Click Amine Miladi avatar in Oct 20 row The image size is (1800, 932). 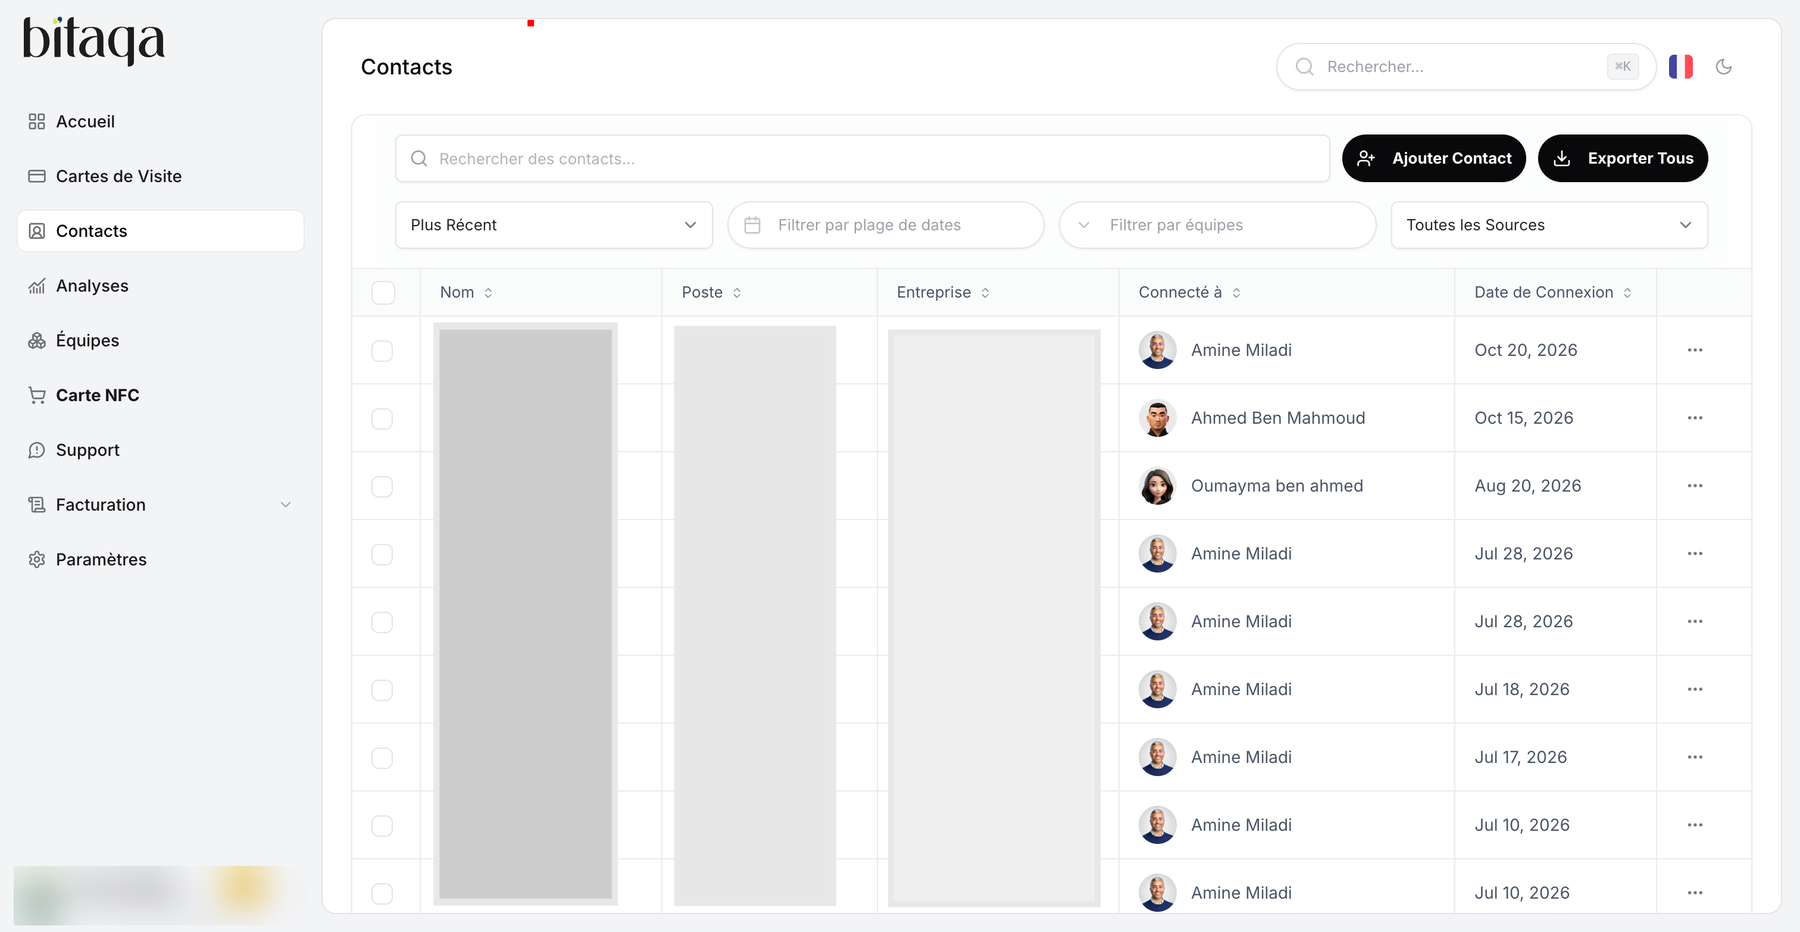[x=1157, y=350]
